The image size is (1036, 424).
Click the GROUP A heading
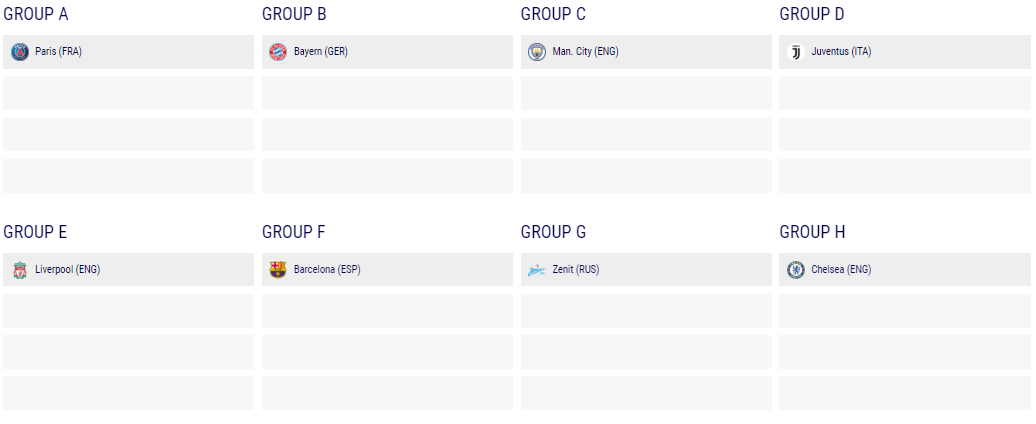(36, 14)
